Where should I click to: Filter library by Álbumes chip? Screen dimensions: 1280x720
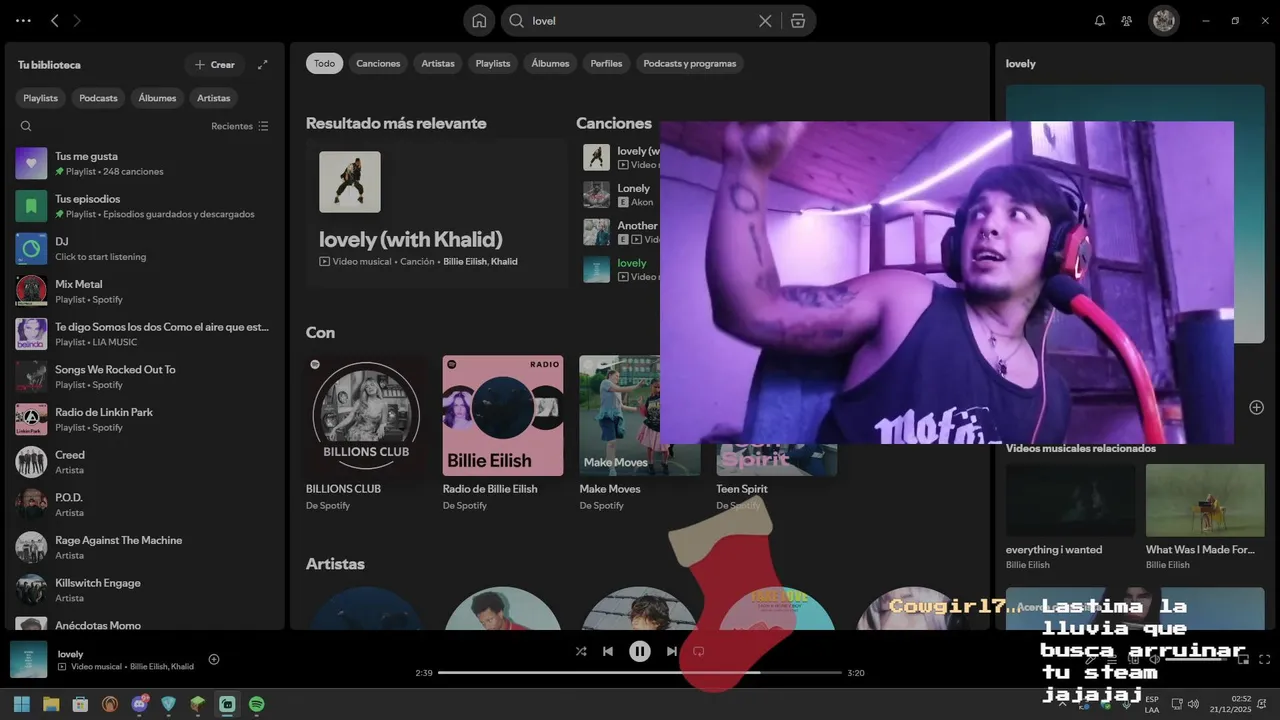tap(157, 98)
